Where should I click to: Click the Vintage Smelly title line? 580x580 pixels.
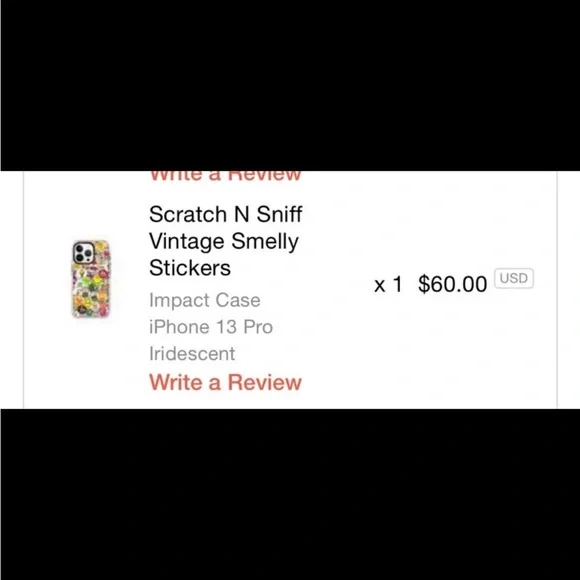224,242
